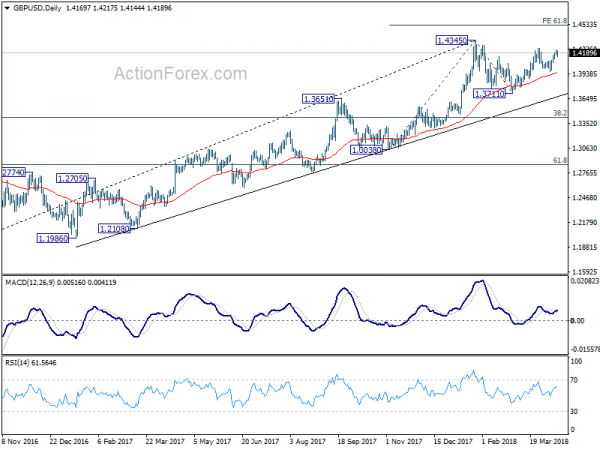Click the 1.24680 price axis value
This screenshot has width=600, height=450.
coord(585,197)
